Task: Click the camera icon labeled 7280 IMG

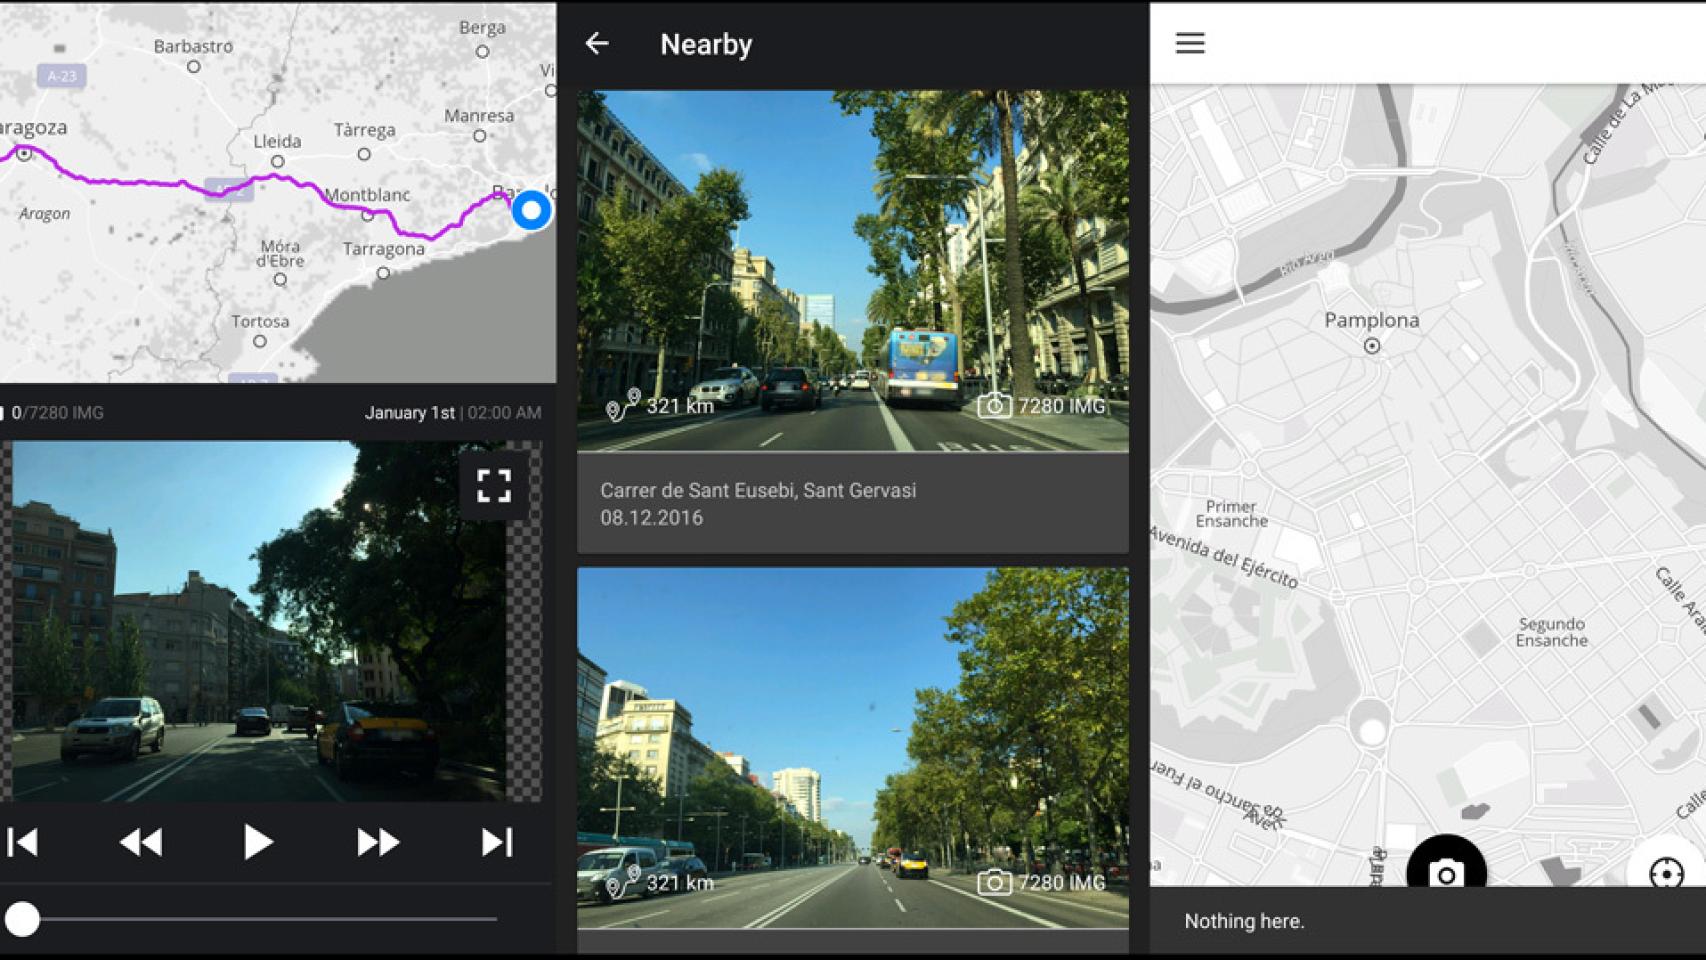Action: pos(997,407)
